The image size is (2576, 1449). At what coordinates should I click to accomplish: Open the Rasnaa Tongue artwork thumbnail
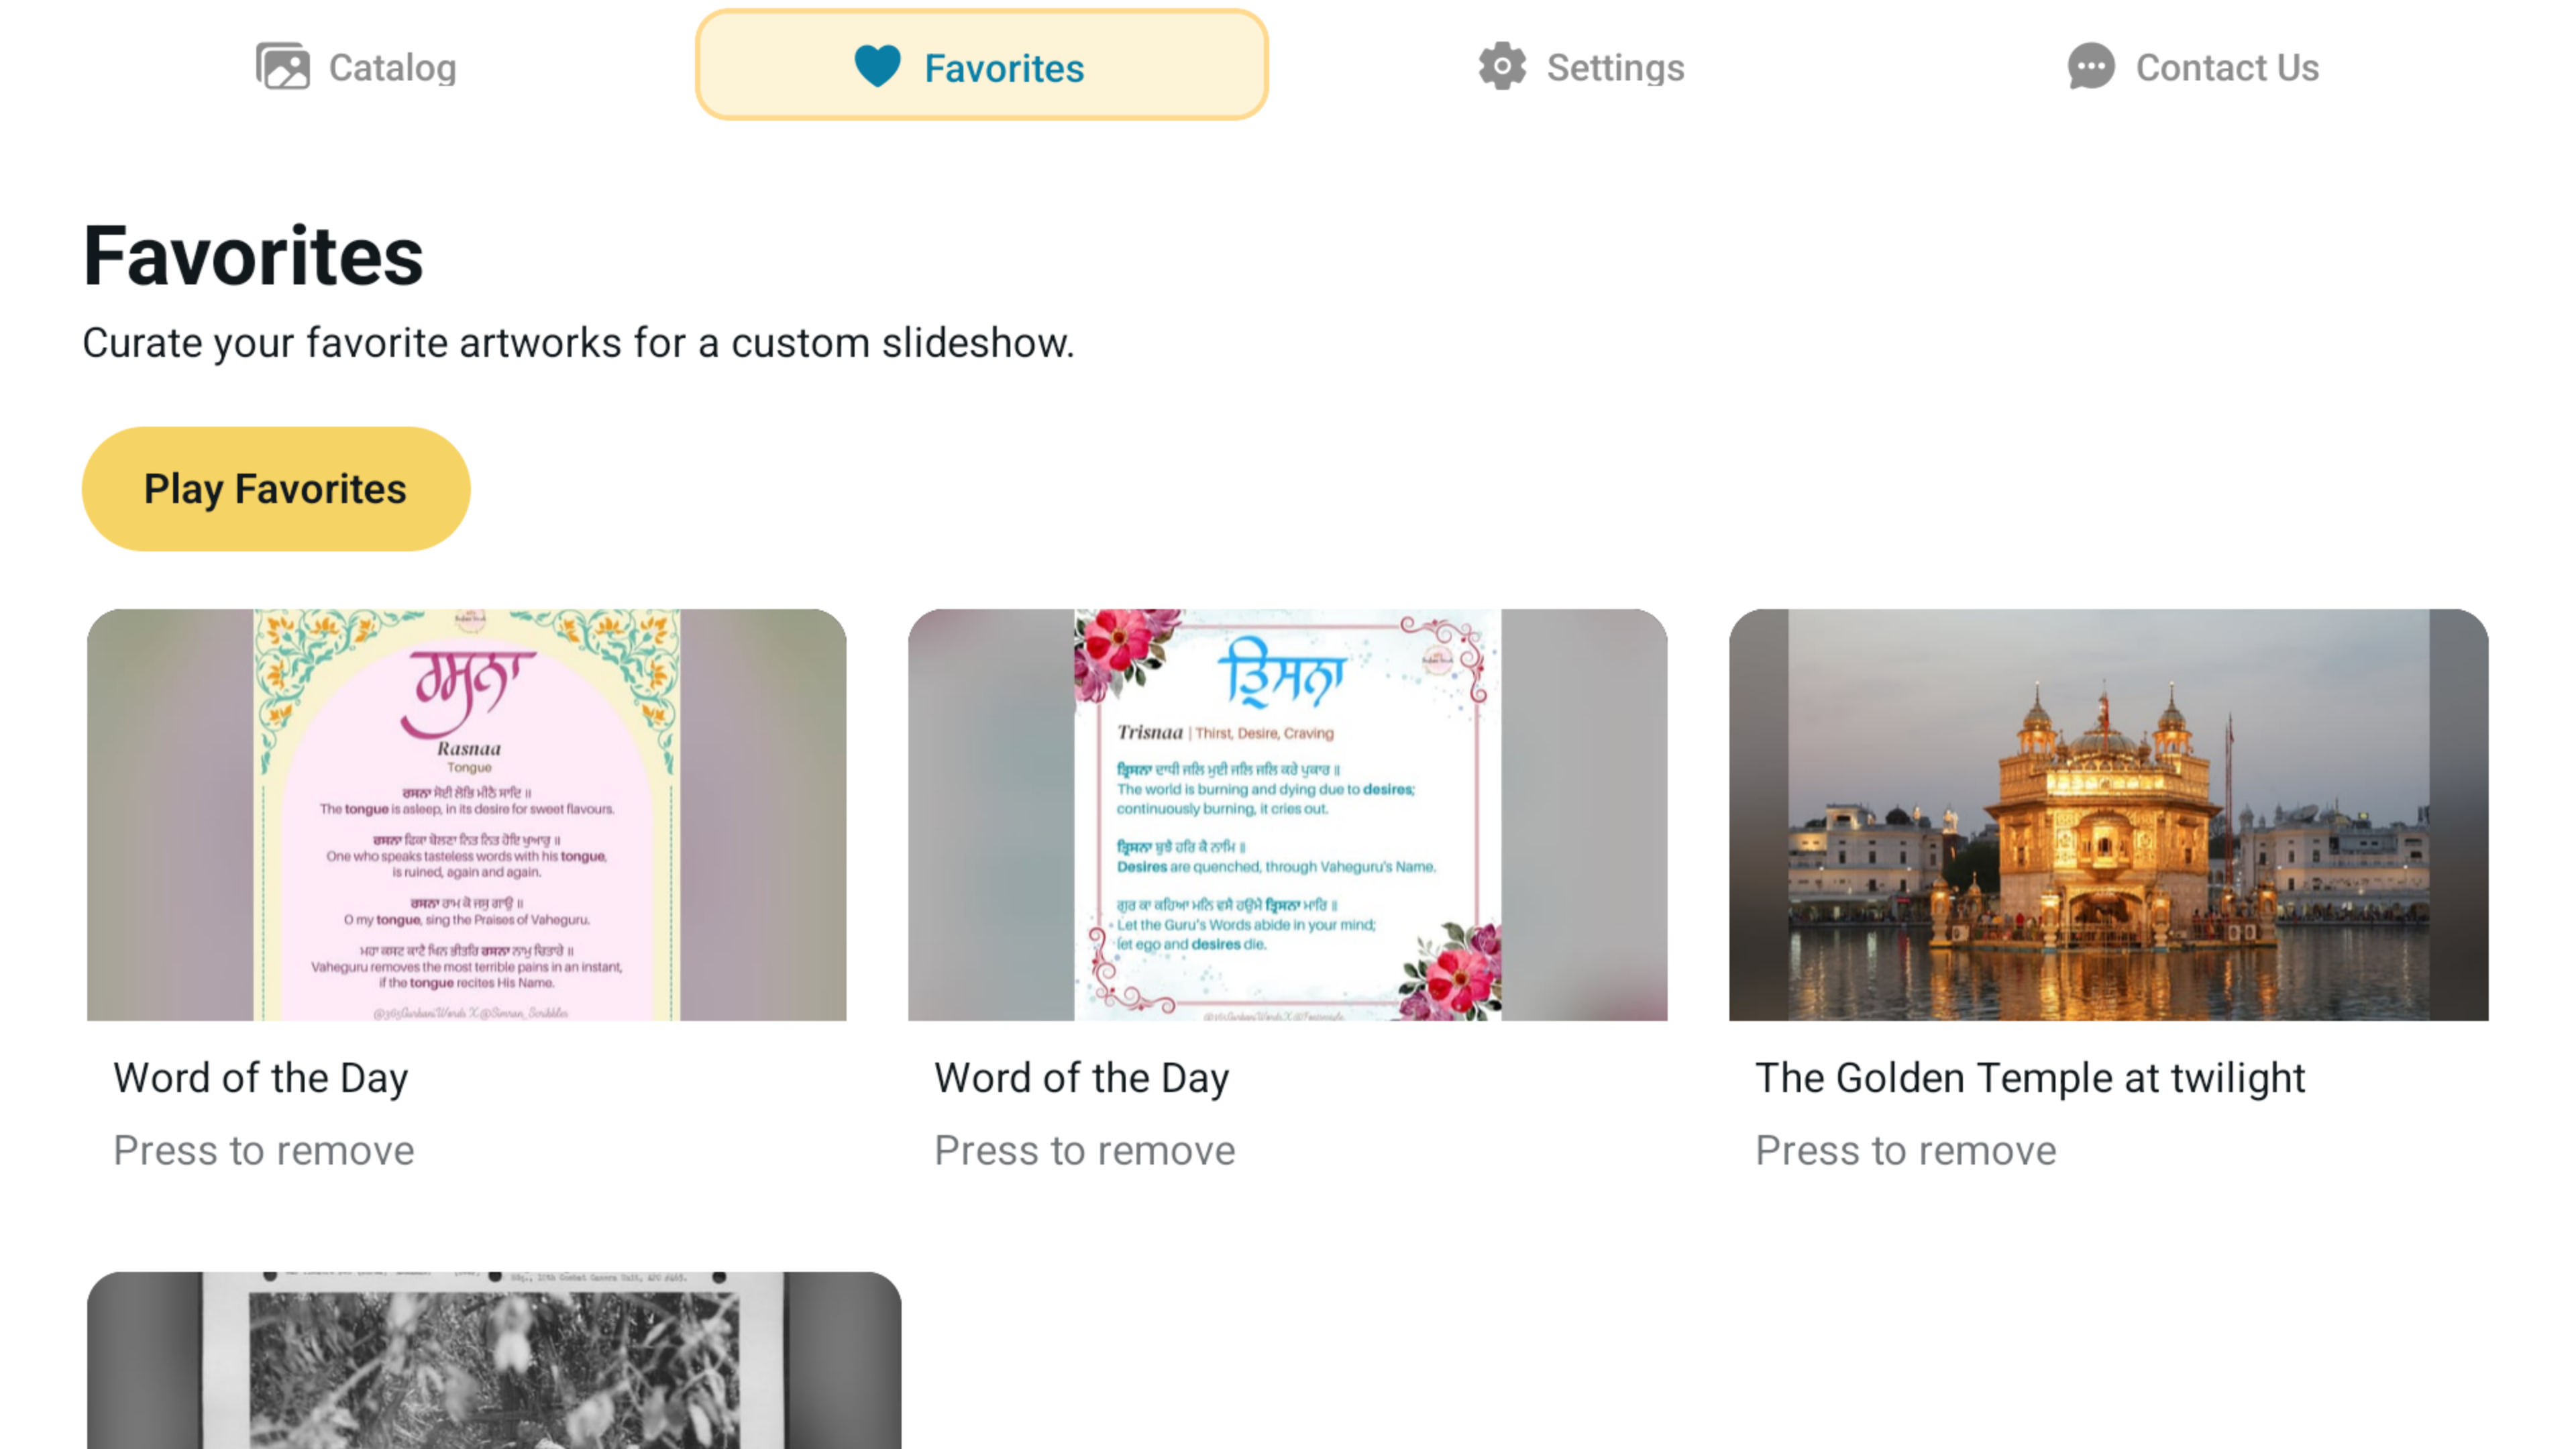pyautogui.click(x=466, y=814)
